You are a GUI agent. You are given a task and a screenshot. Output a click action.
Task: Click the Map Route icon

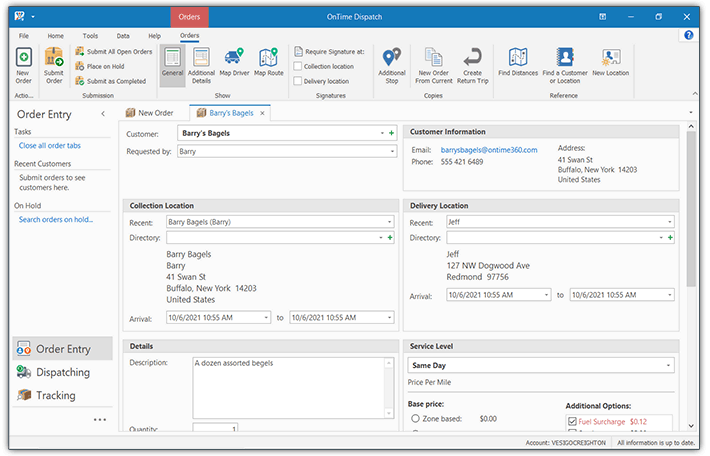point(269,62)
